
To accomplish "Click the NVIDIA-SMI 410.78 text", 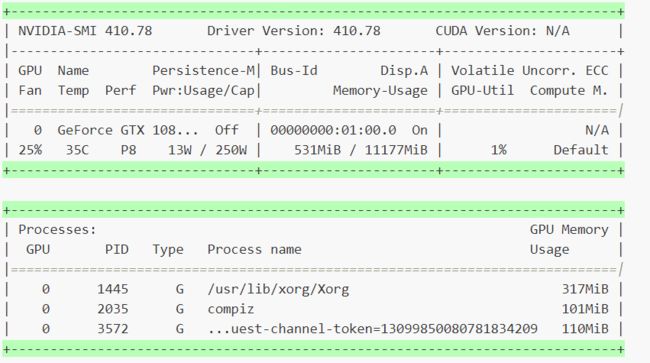I will coord(85,31).
